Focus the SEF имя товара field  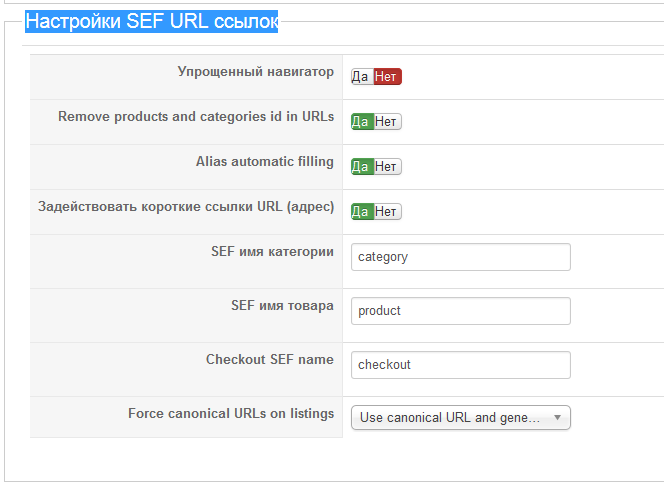coord(460,311)
